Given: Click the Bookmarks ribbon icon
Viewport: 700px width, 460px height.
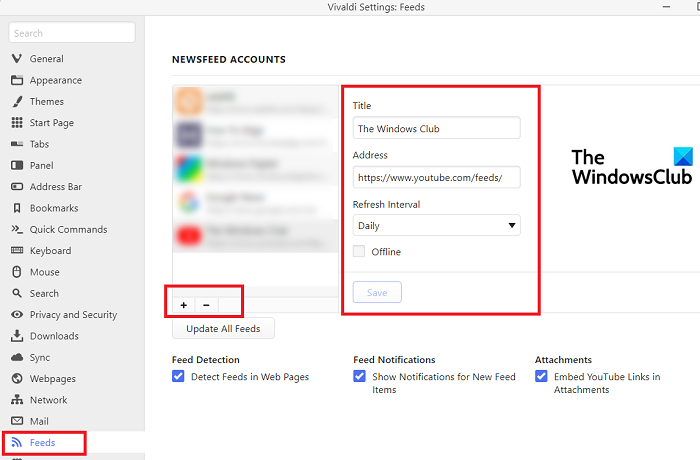Looking at the screenshot, I should [x=17, y=208].
